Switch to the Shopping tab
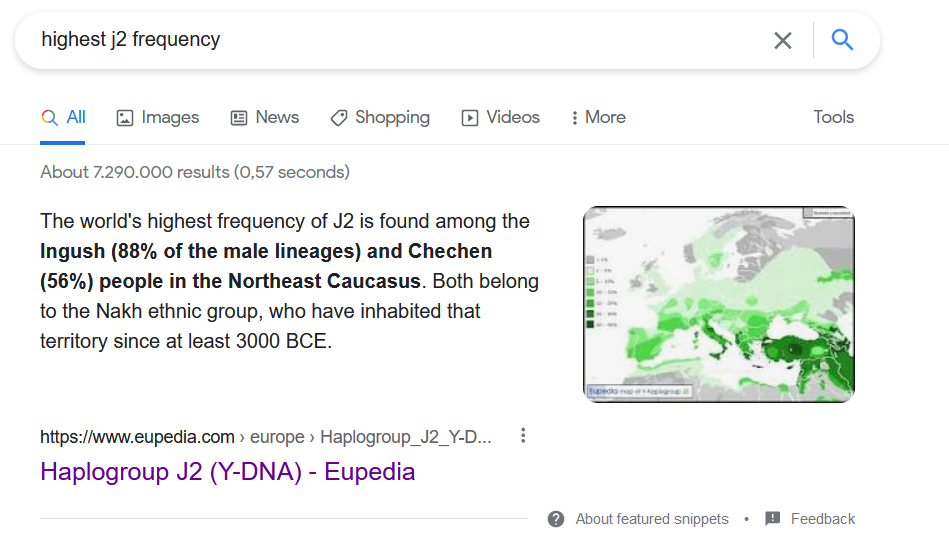 point(392,118)
